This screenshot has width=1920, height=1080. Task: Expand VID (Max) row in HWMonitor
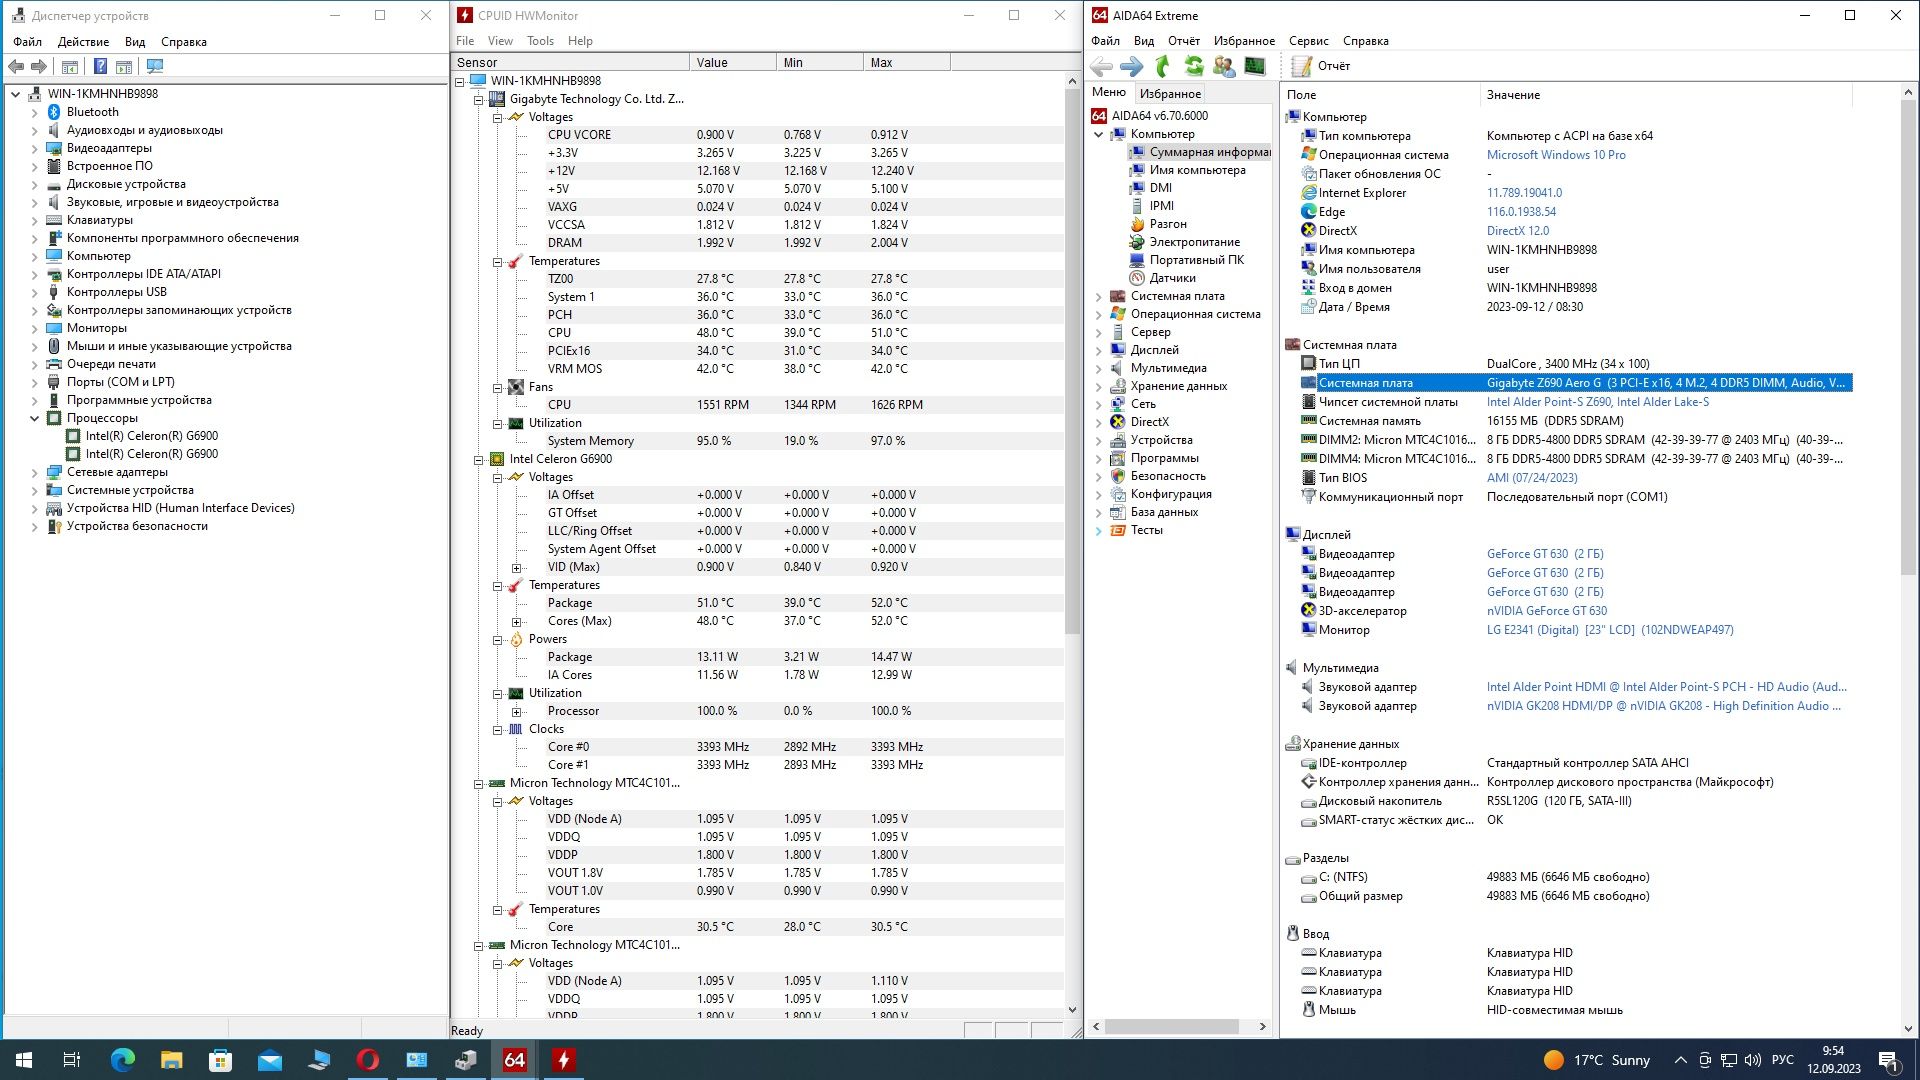(516, 567)
